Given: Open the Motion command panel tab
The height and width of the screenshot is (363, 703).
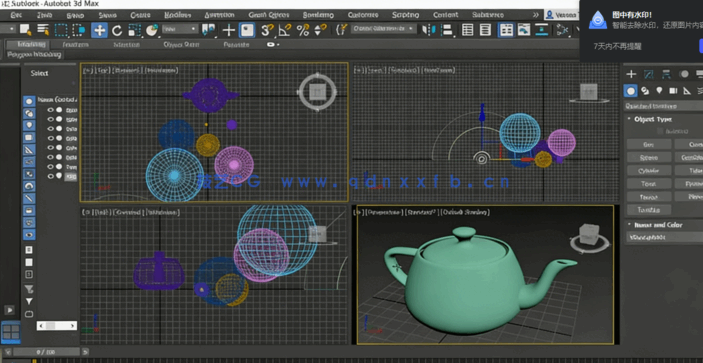Looking at the screenshot, I should pos(684,74).
